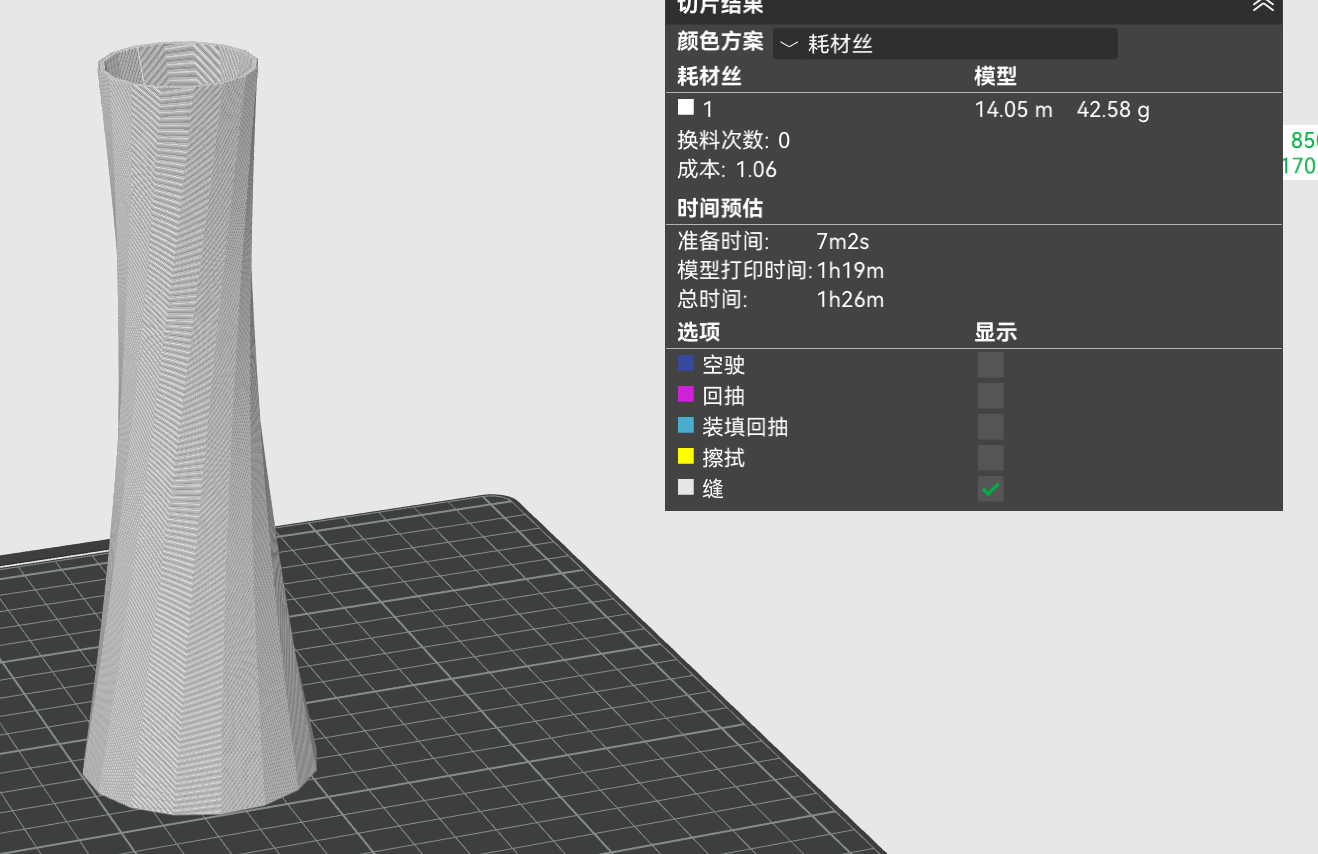
Task: Click the 空驶 option label
Action: pos(723,366)
